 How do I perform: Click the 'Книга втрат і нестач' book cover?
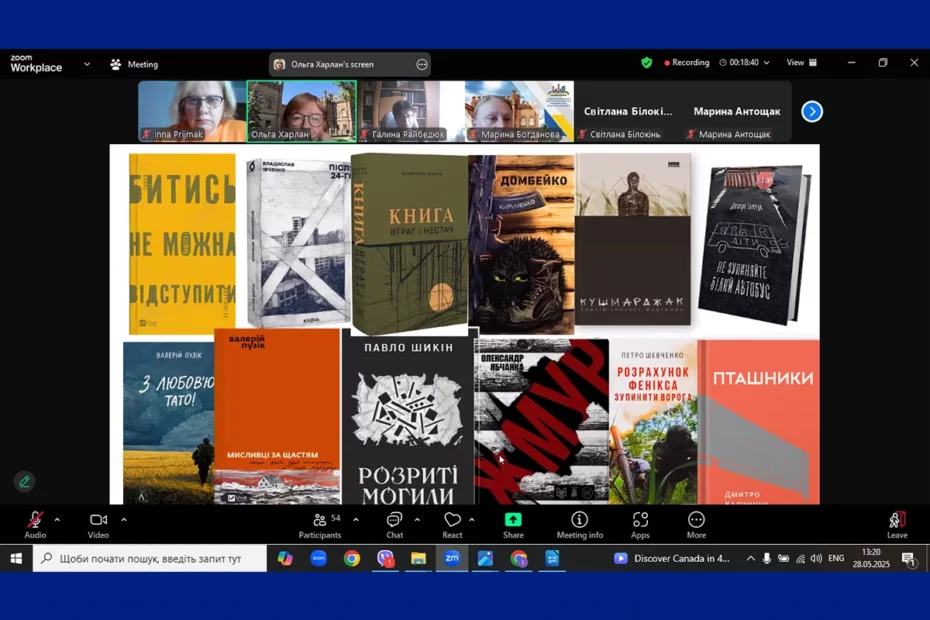click(410, 243)
